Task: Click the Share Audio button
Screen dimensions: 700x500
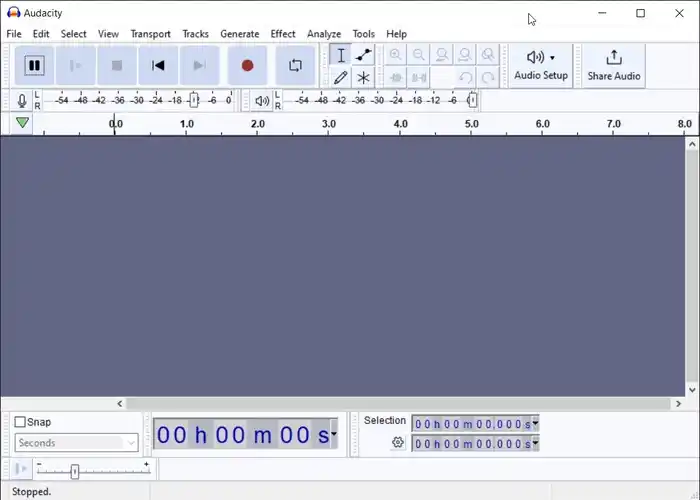Action: point(613,65)
